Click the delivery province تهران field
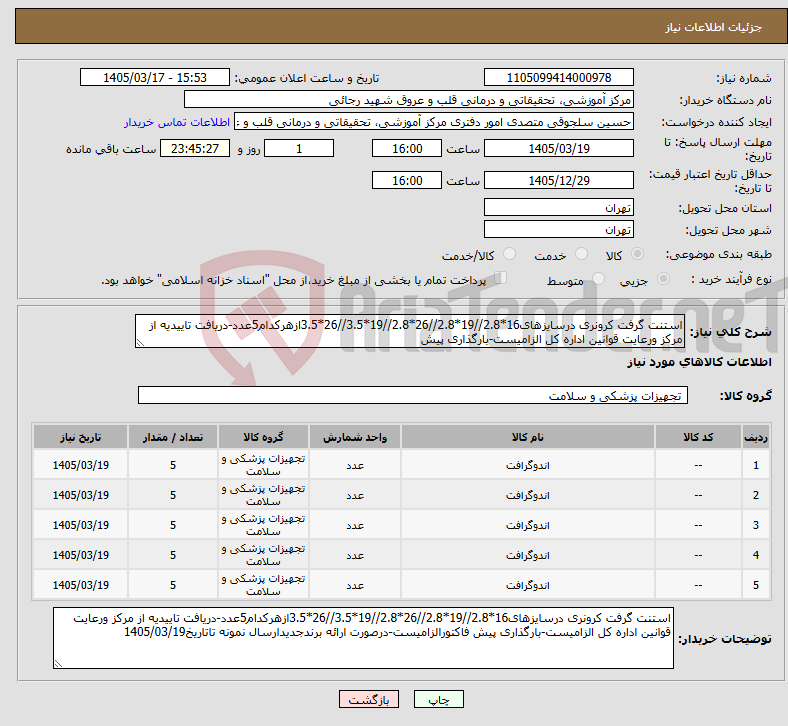788x726 pixels. click(558, 208)
